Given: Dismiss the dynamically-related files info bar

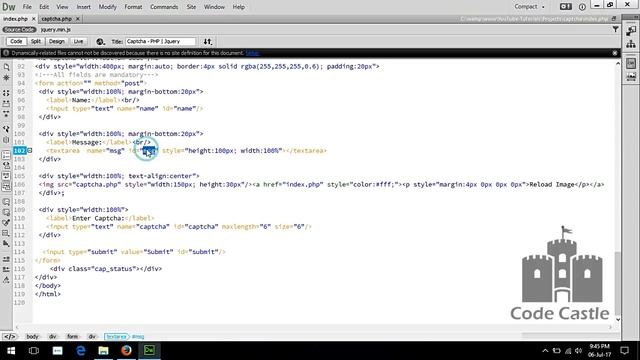Looking at the screenshot, I should (x=615, y=53).
